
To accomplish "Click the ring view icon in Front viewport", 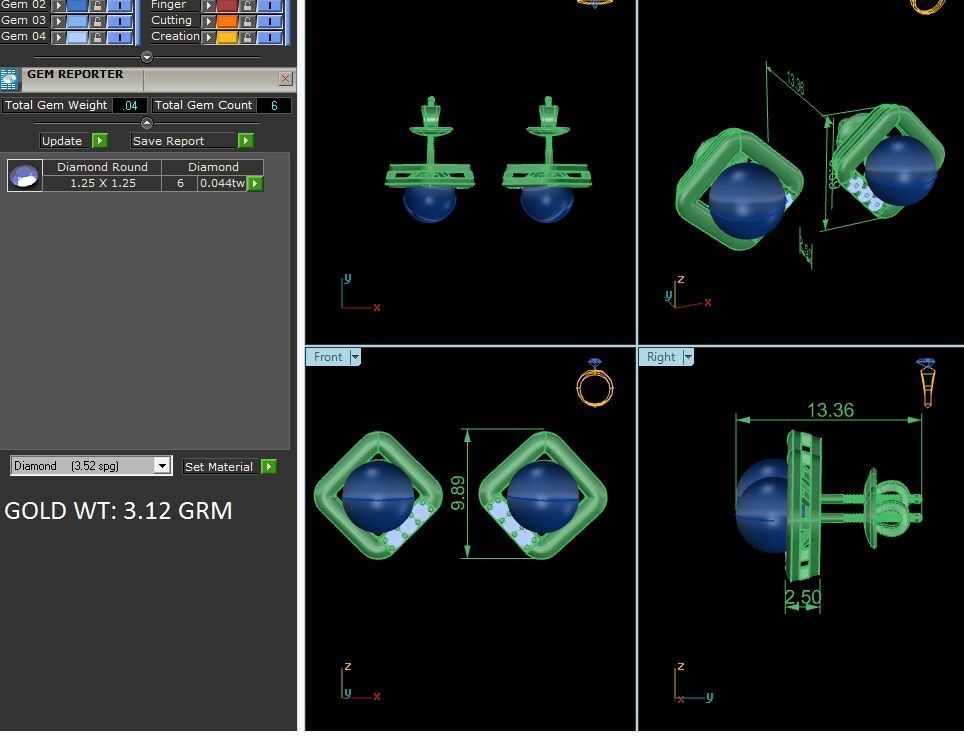I will 595,383.
